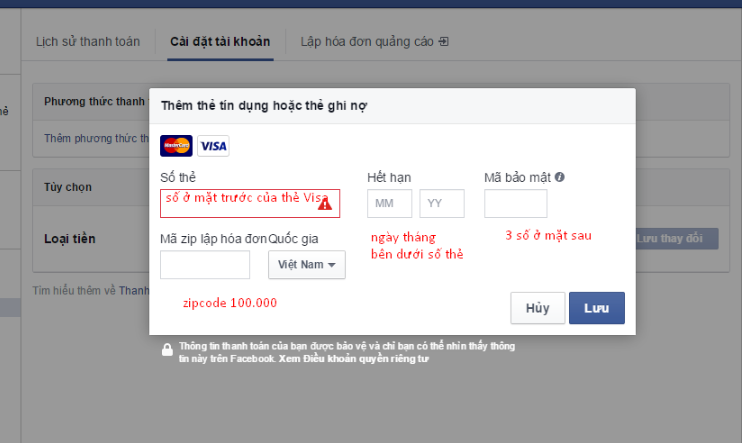The image size is (743, 443).
Task: Click the Mã zip lập hóa đơn field
Action: click(205, 264)
